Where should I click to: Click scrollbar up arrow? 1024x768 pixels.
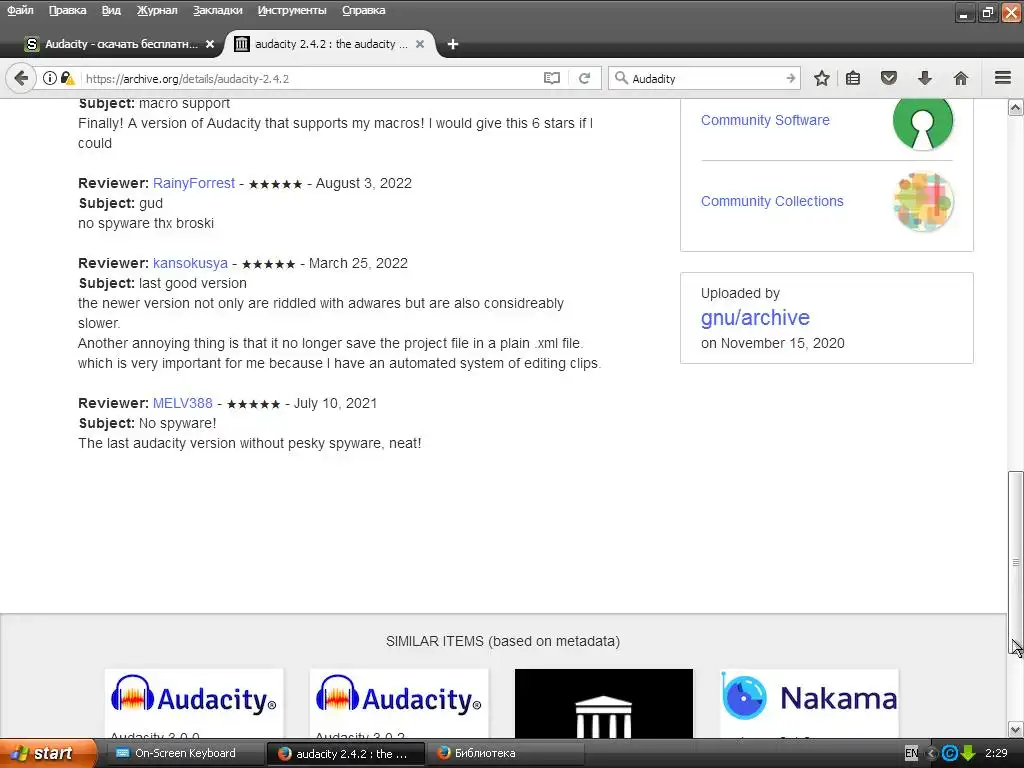(x=1016, y=107)
